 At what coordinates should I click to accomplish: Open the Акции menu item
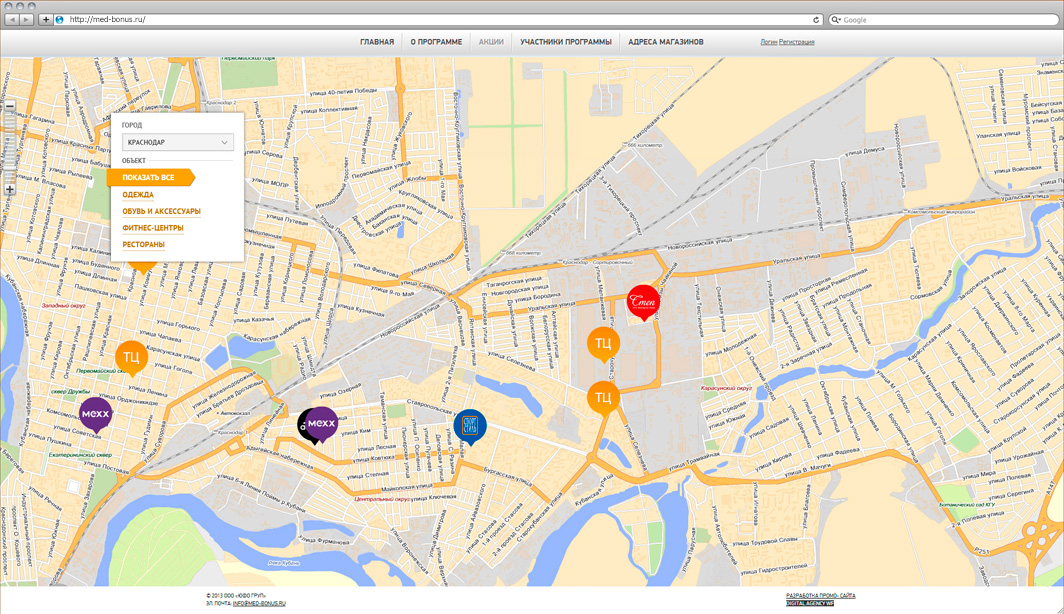491,42
